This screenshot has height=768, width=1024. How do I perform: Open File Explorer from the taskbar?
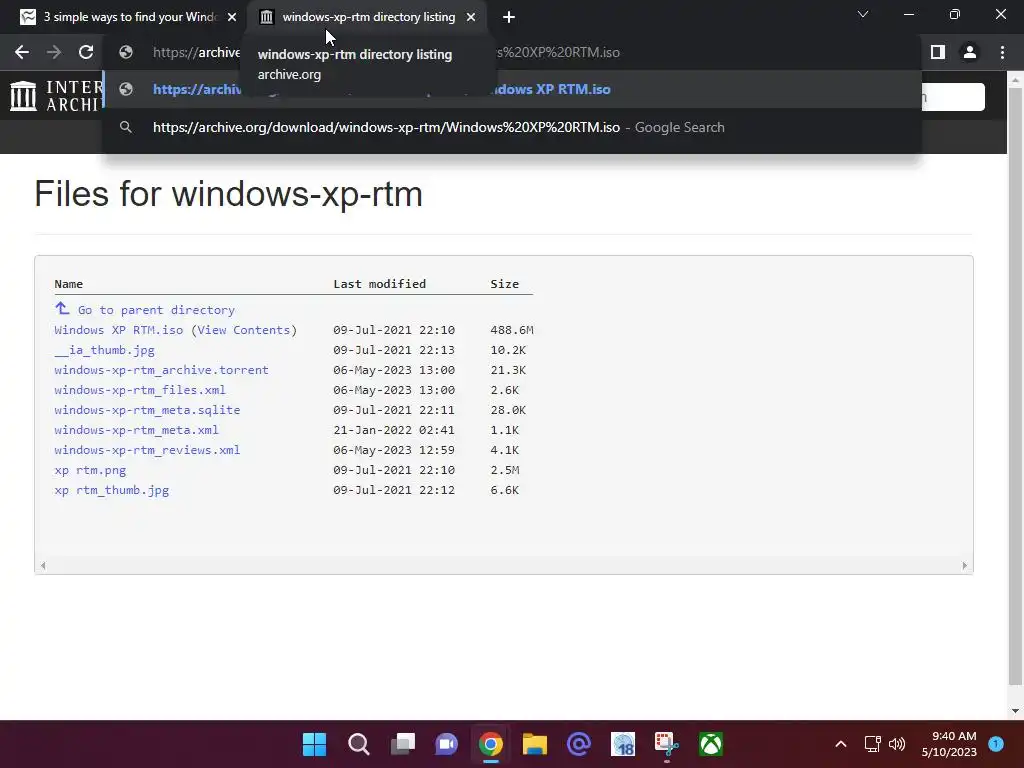pyautogui.click(x=535, y=744)
